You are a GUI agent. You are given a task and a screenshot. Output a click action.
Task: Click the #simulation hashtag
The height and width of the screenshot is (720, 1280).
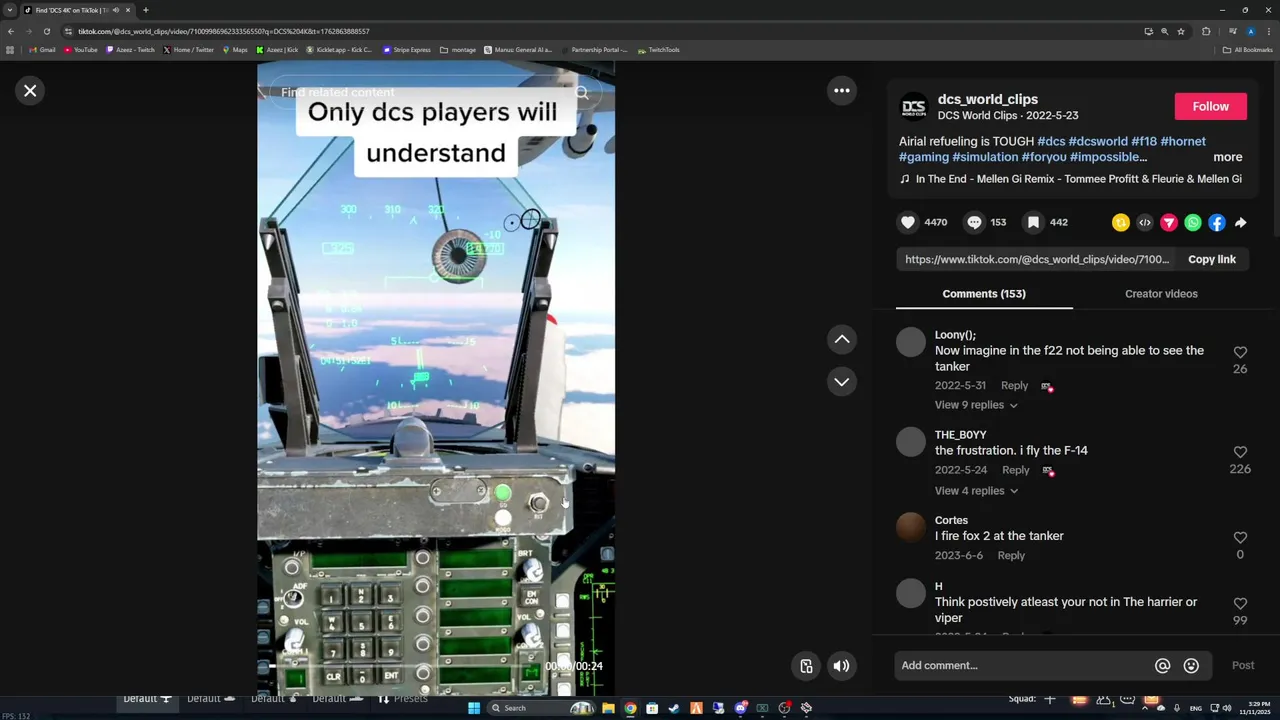985,158
